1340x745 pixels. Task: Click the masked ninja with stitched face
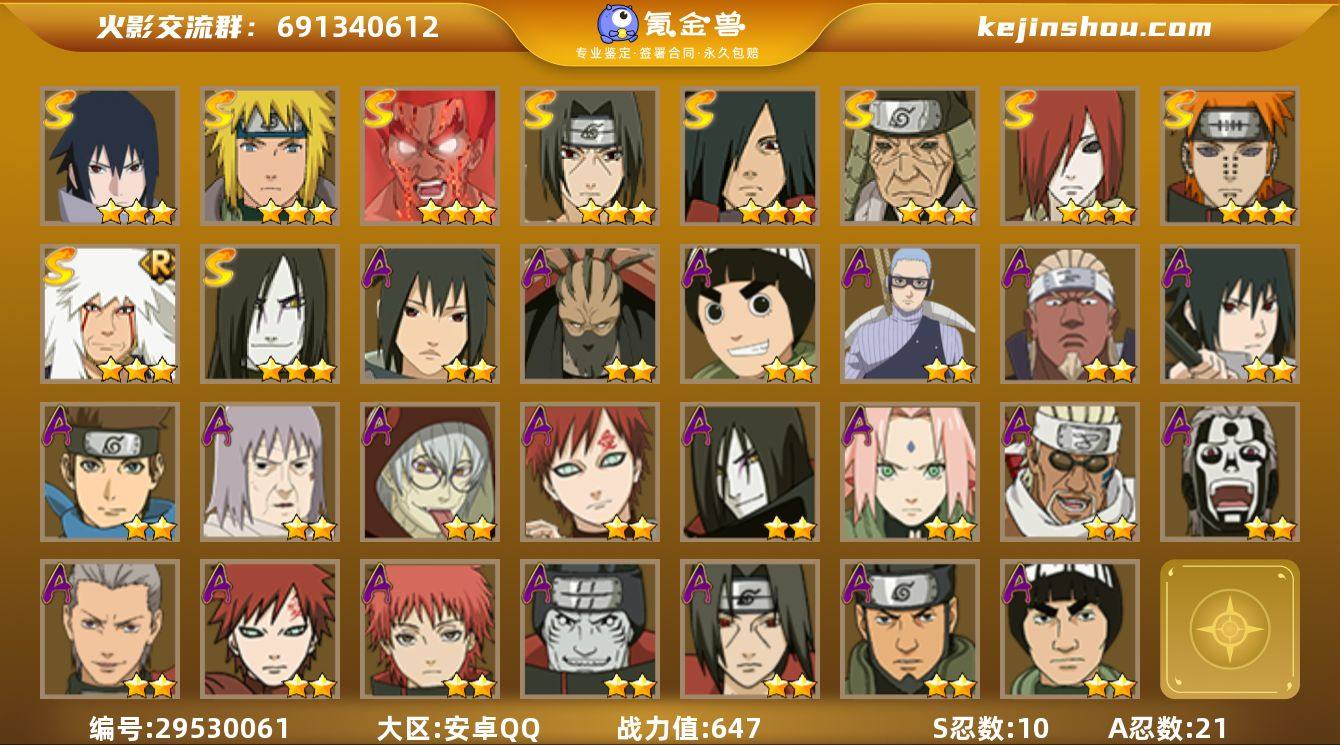click(590, 314)
